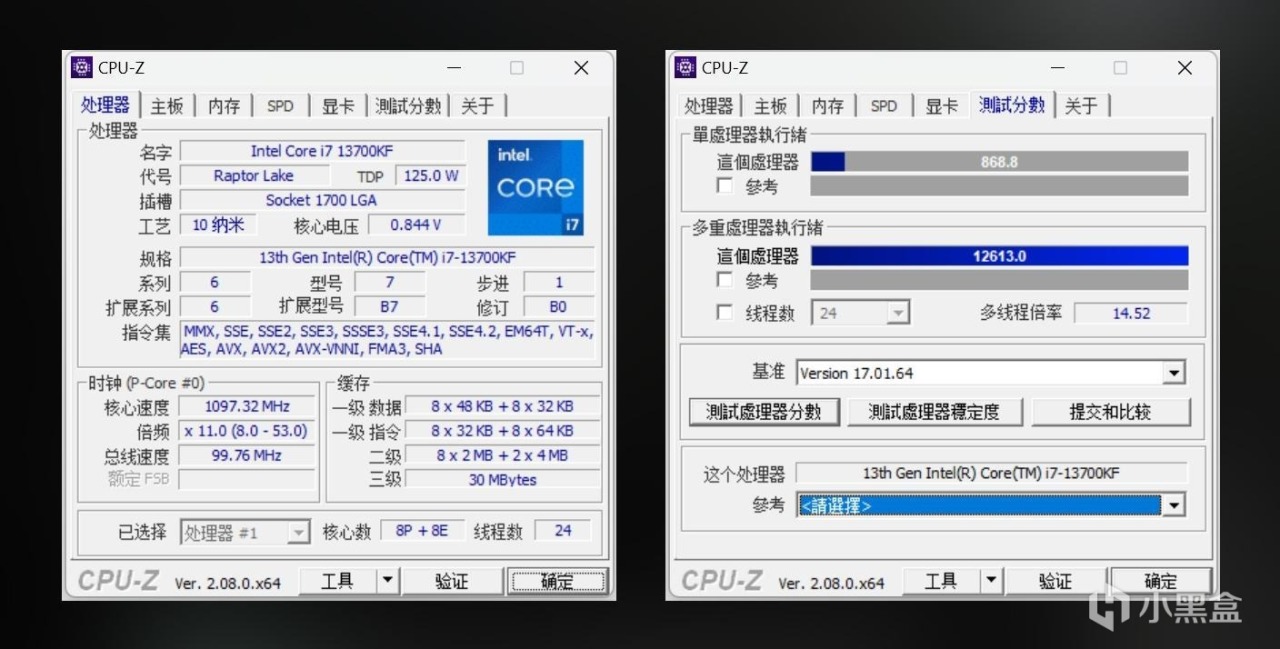
Task: Minimize the right CPU-Z window
Action: tap(1058, 68)
